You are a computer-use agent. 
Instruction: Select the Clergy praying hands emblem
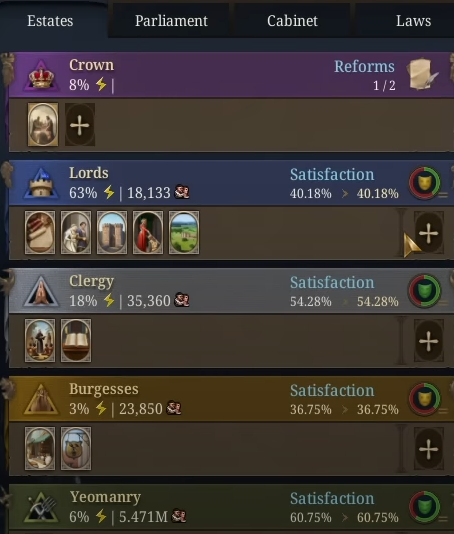(41, 292)
